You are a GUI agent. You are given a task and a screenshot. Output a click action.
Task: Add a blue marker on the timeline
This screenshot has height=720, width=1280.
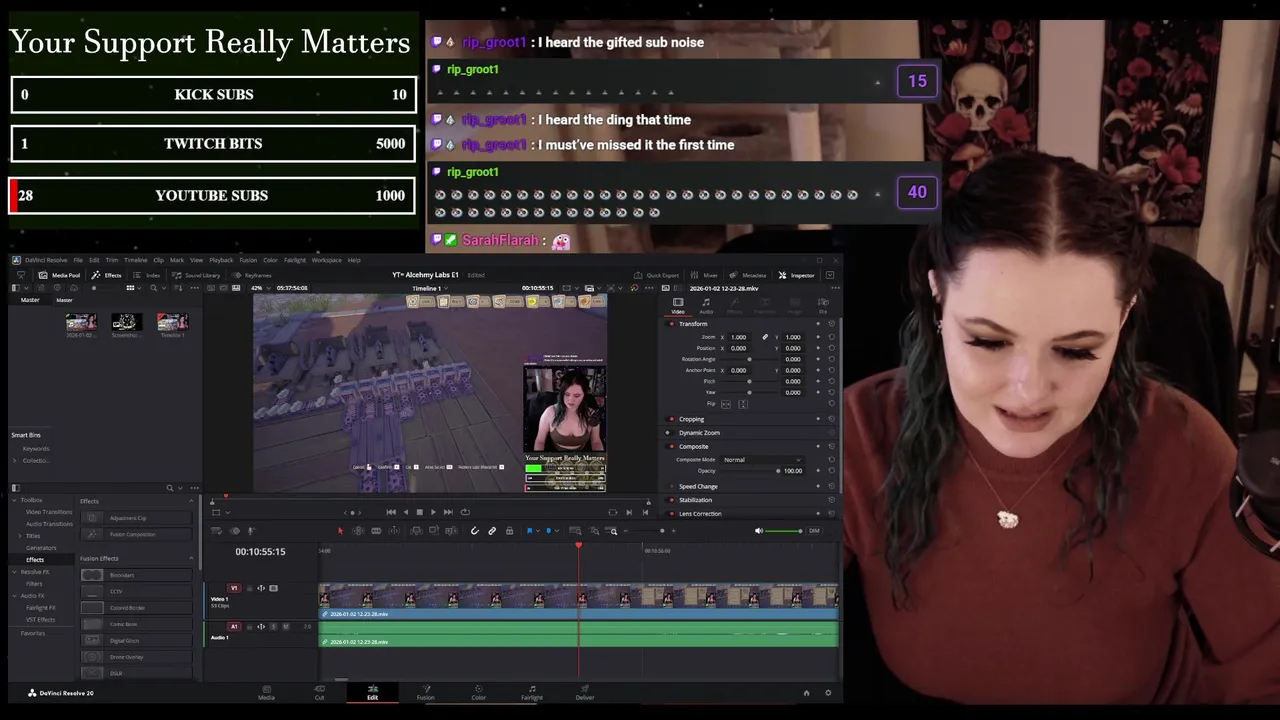[x=548, y=531]
